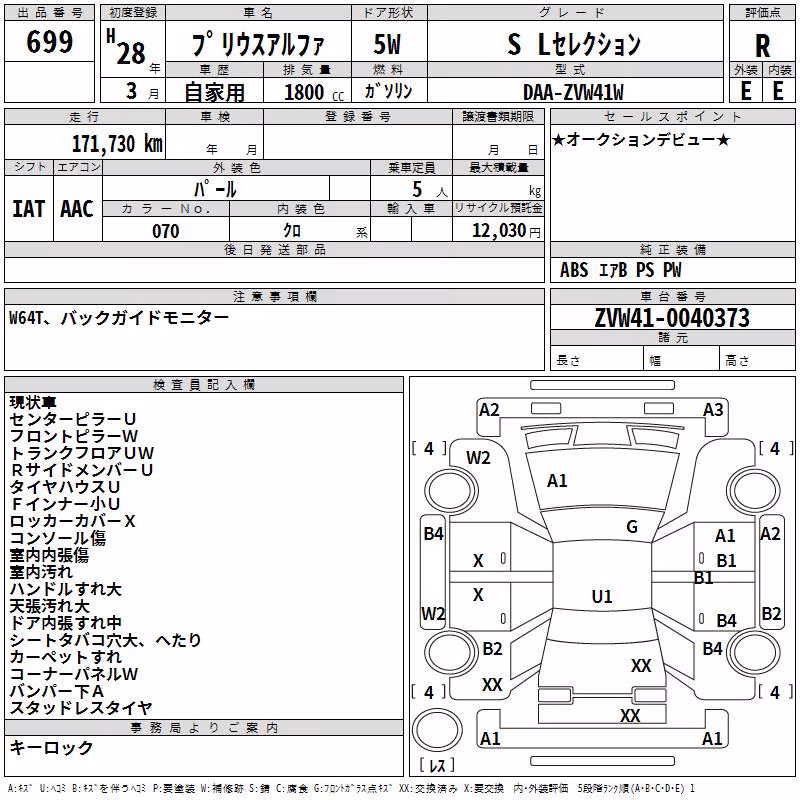Click lot number 699

click(49, 41)
